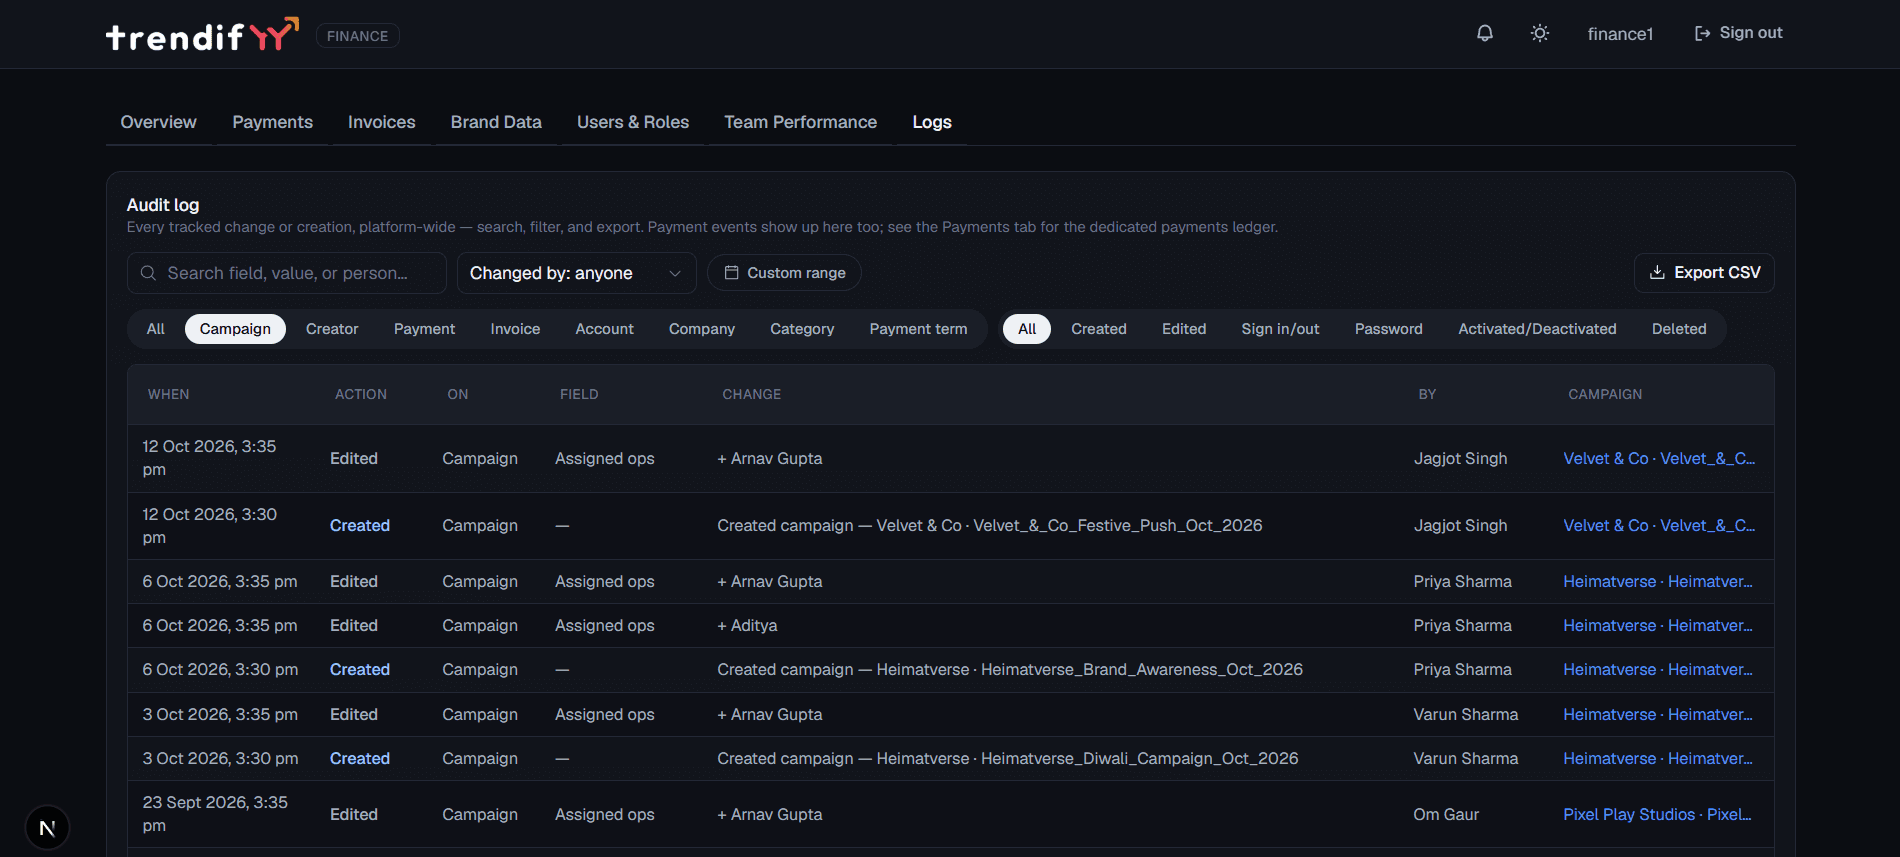
Task: Click the Audit log heading
Action: coord(163,205)
